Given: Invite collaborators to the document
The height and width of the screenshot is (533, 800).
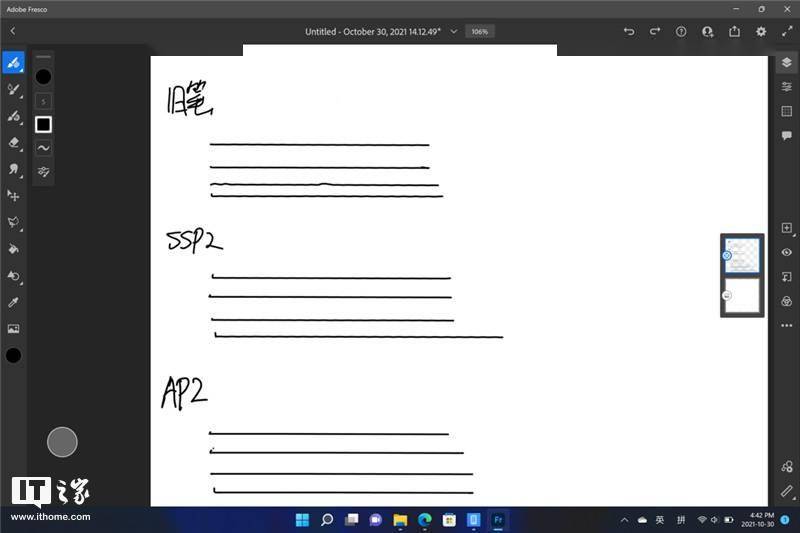Looking at the screenshot, I should [x=708, y=32].
